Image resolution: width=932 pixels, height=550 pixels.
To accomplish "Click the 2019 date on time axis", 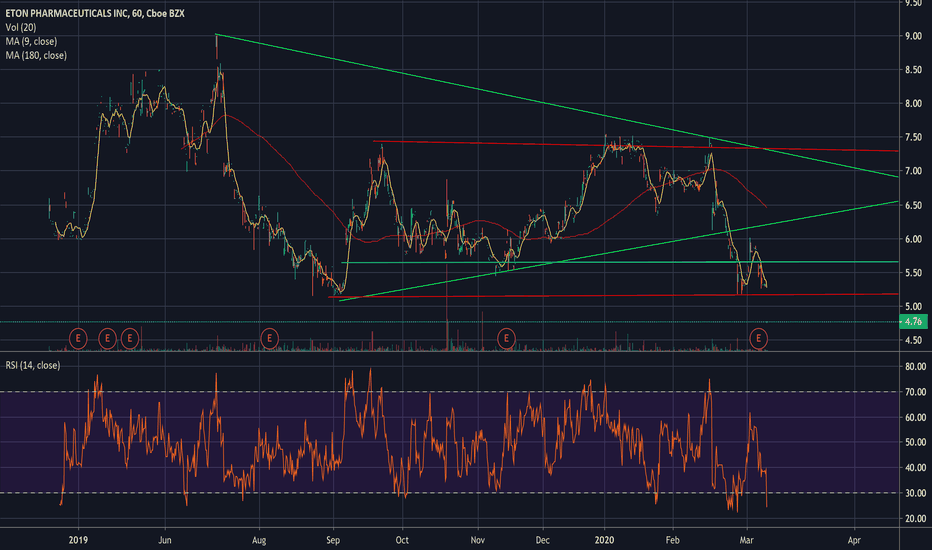I will [x=78, y=540].
